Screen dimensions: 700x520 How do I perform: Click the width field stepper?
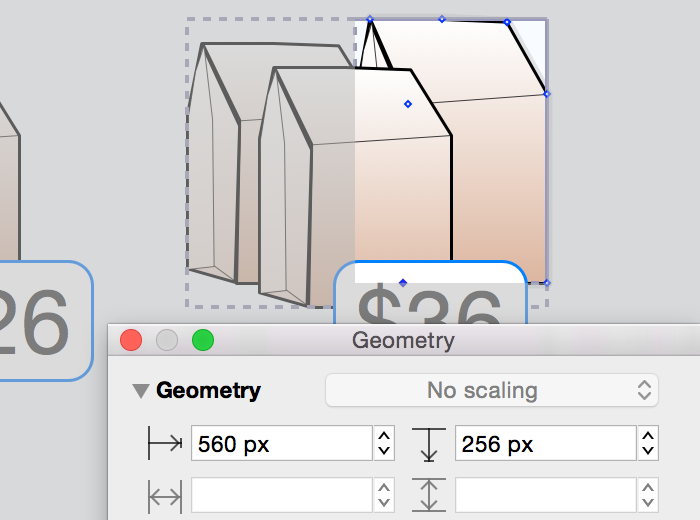pyautogui.click(x=384, y=494)
